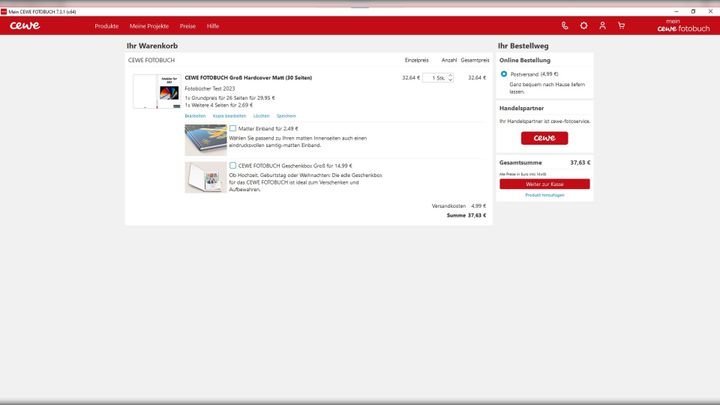Viewport: 720px width, 405px height.
Task: Click the Weitere 4 Seiten price line
Action: click(219, 105)
